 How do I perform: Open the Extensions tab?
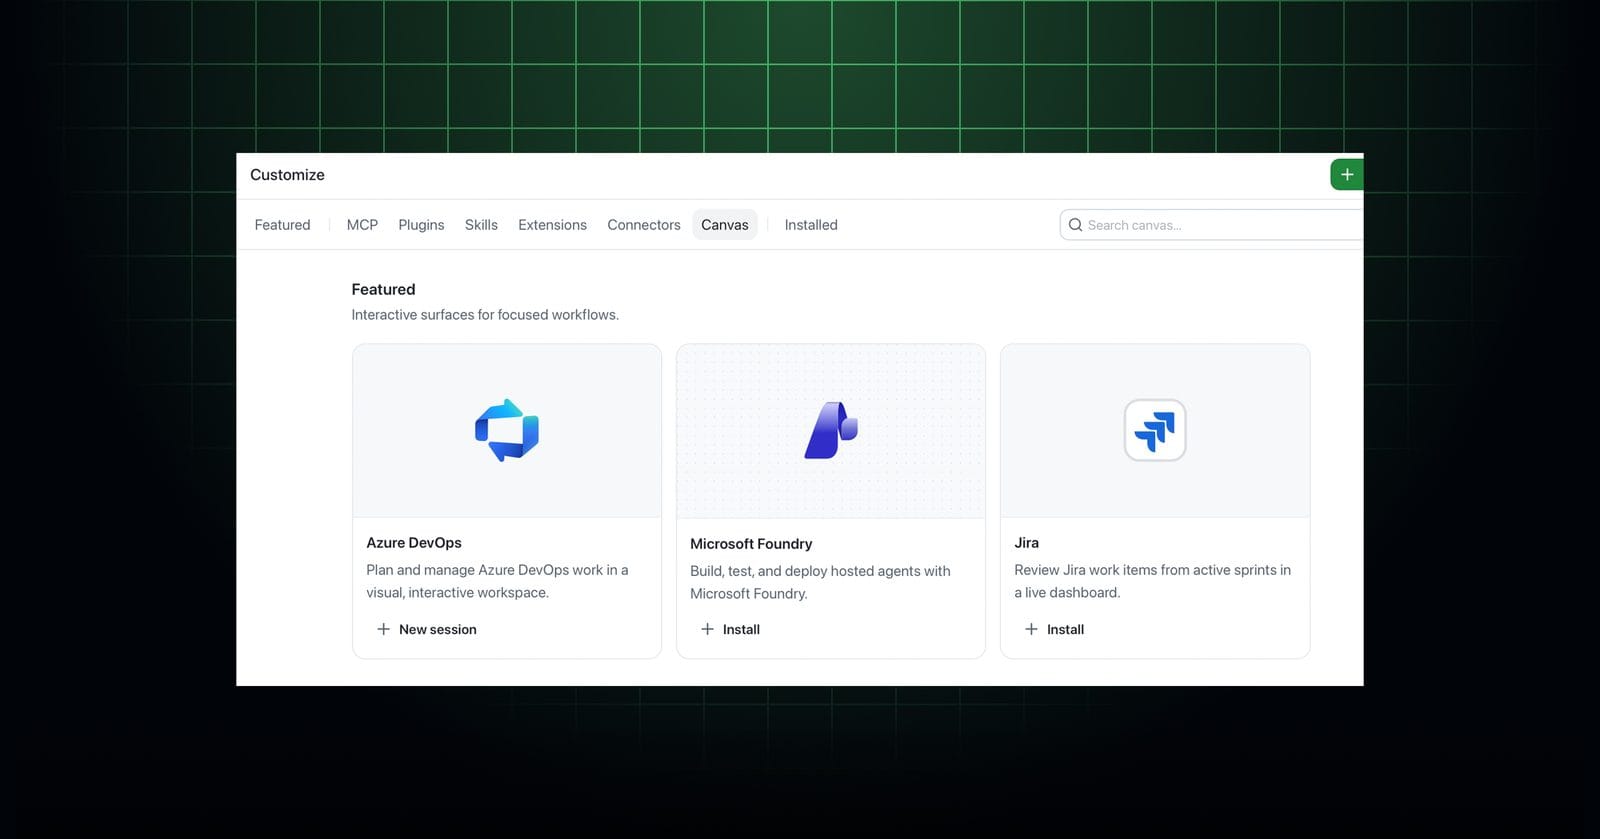point(552,225)
